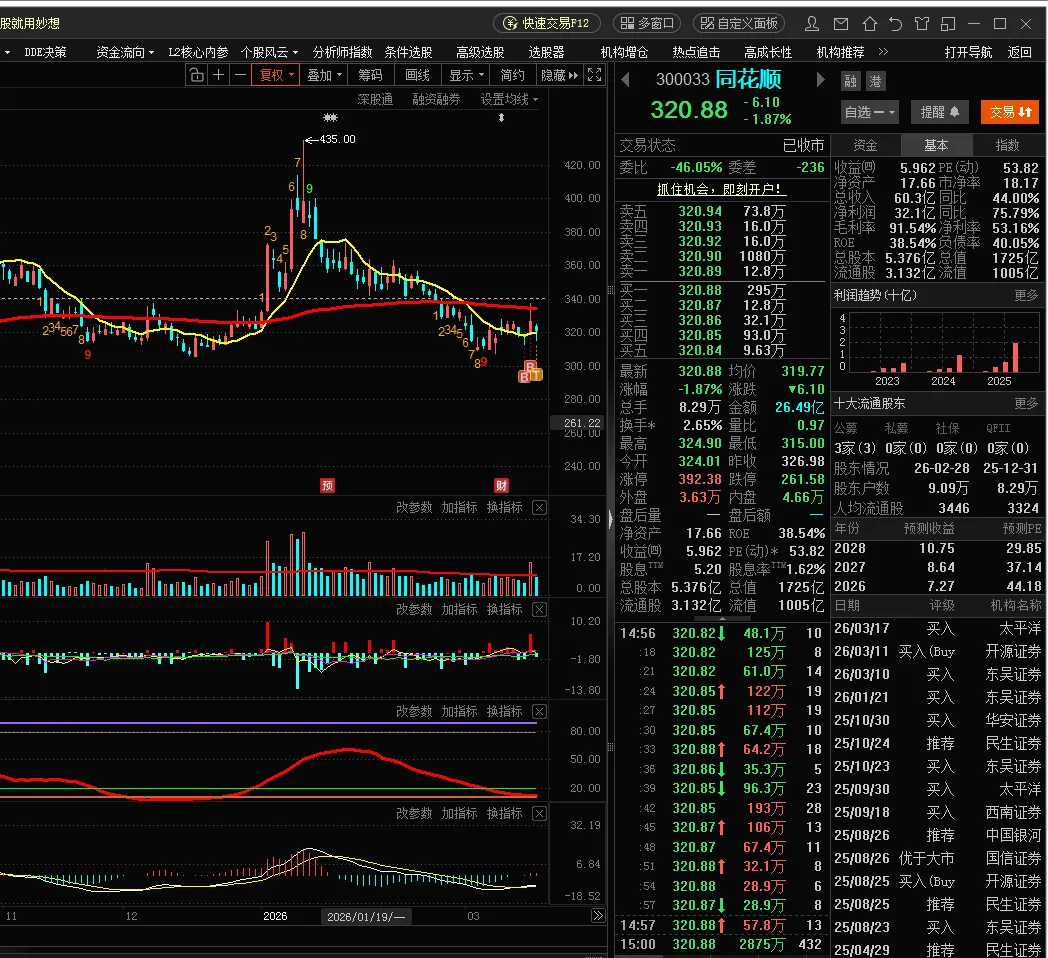Image resolution: width=1048 pixels, height=958 pixels.
Task: Open the 热点追击 menu
Action: [x=696, y=52]
